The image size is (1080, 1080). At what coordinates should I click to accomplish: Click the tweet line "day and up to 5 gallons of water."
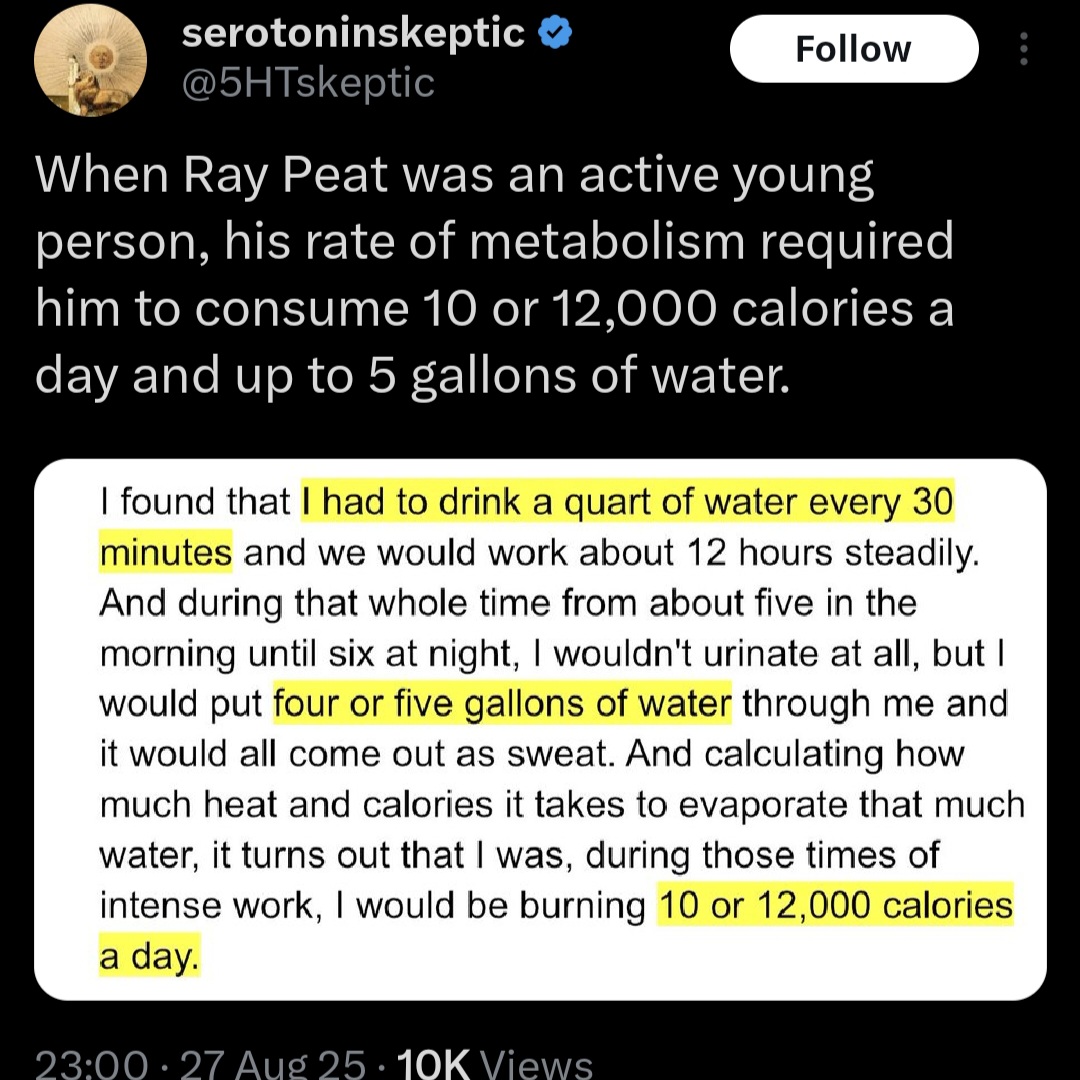pyautogui.click(x=413, y=375)
